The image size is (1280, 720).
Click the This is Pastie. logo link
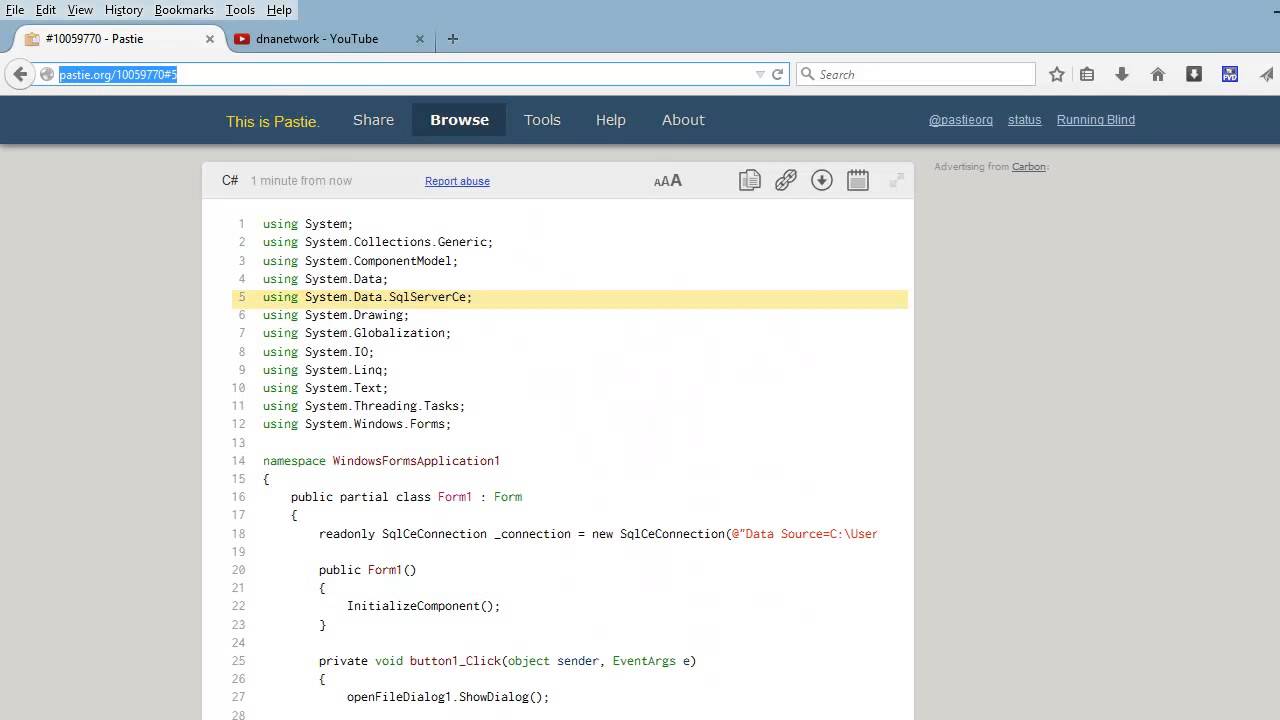pyautogui.click(x=273, y=121)
